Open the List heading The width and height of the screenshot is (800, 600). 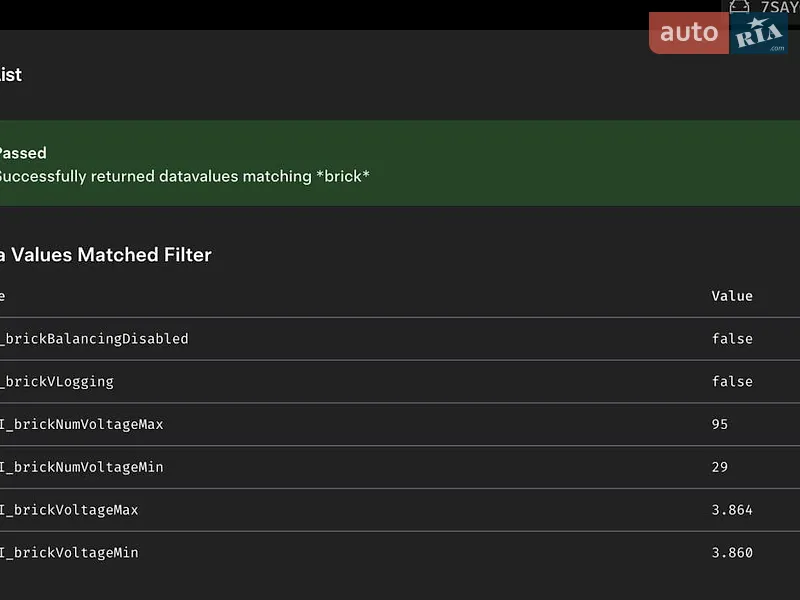coord(11,75)
